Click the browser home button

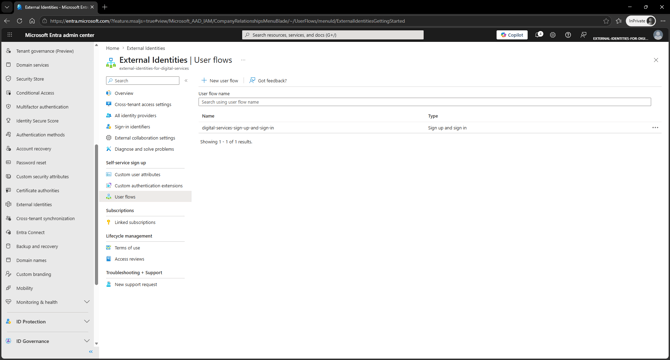tap(32, 21)
